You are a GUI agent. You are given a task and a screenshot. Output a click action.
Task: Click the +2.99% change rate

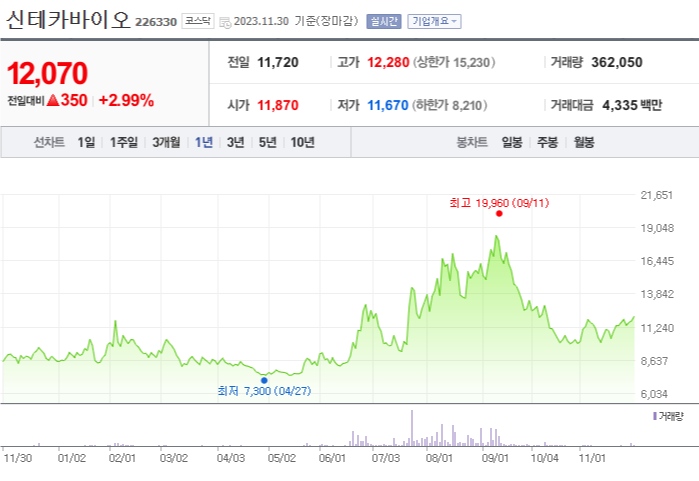pos(126,100)
